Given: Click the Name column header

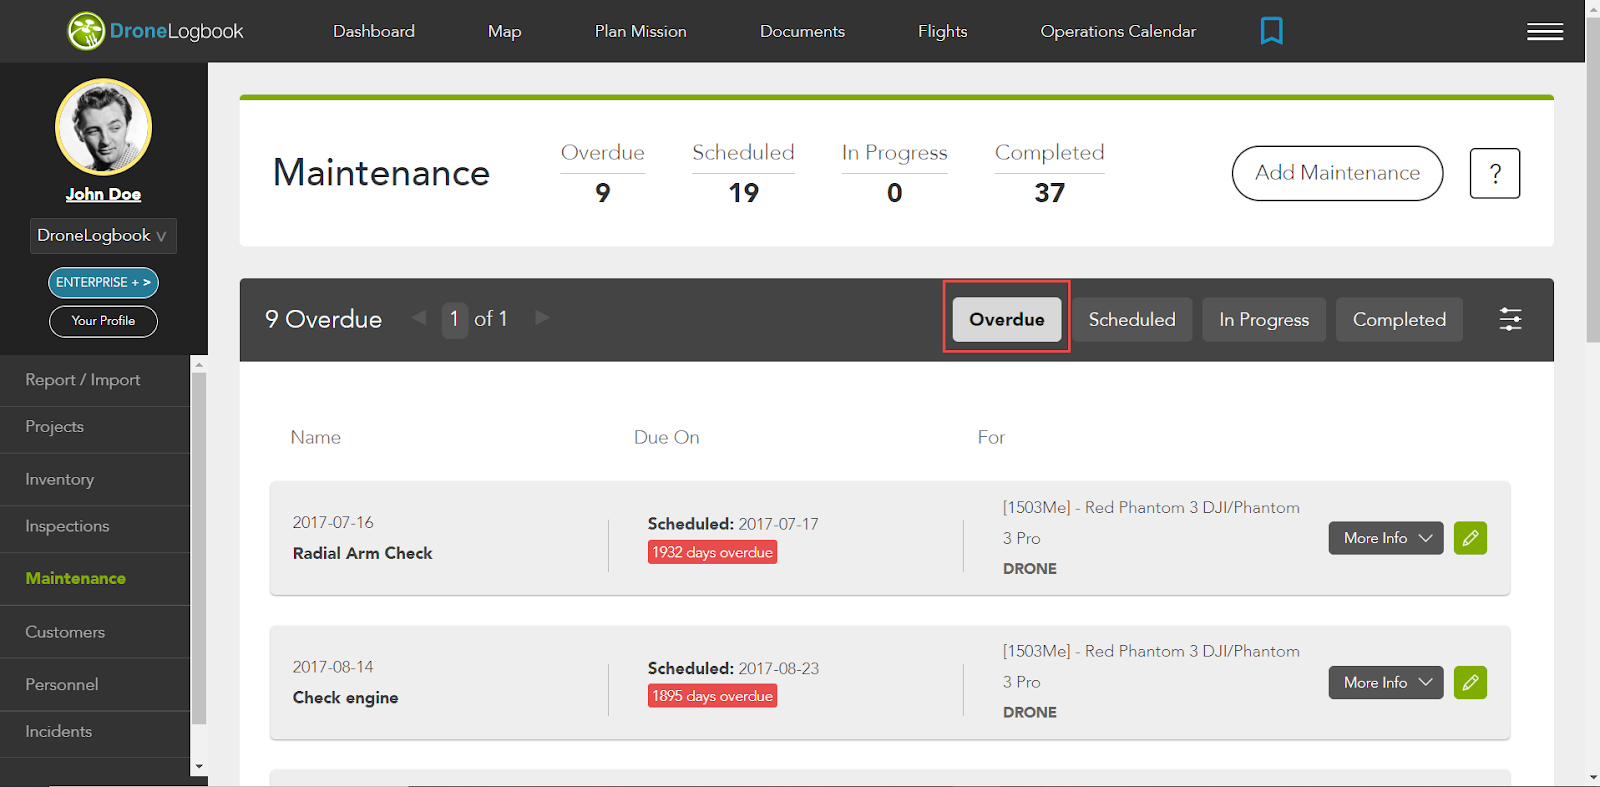Looking at the screenshot, I should pyautogui.click(x=315, y=437).
